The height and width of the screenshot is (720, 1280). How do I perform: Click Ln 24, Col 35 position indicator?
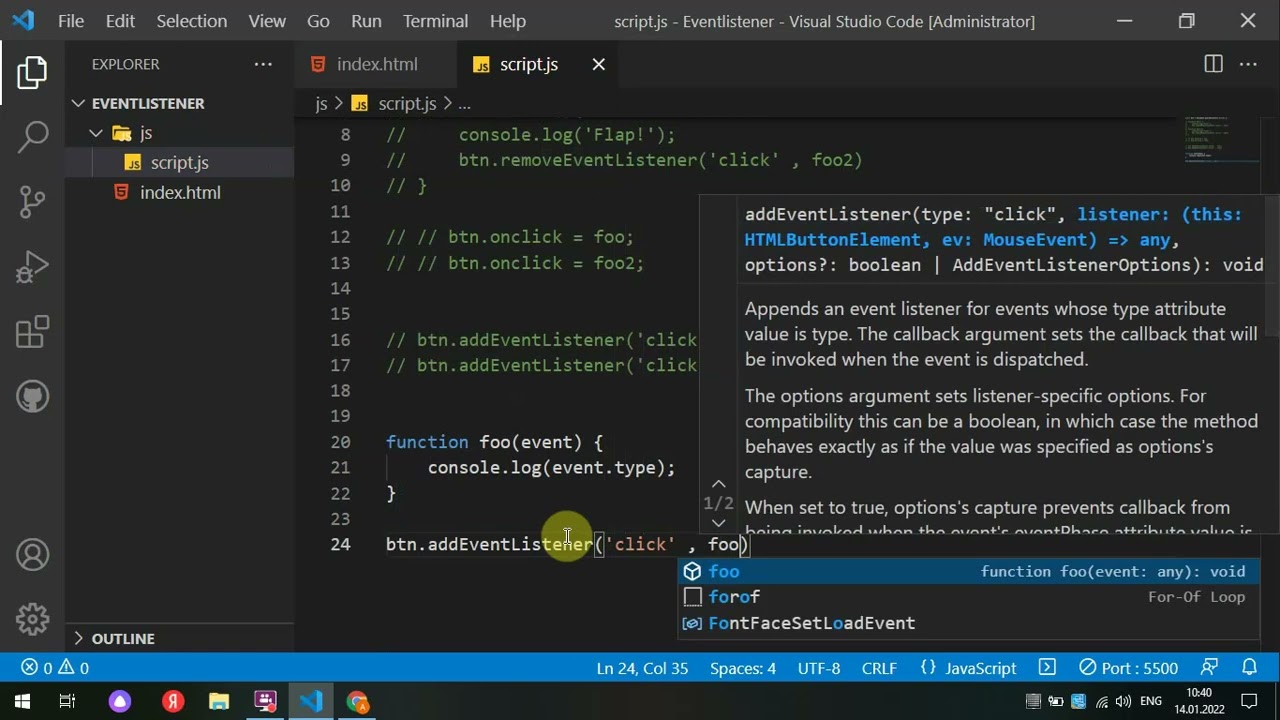click(642, 668)
